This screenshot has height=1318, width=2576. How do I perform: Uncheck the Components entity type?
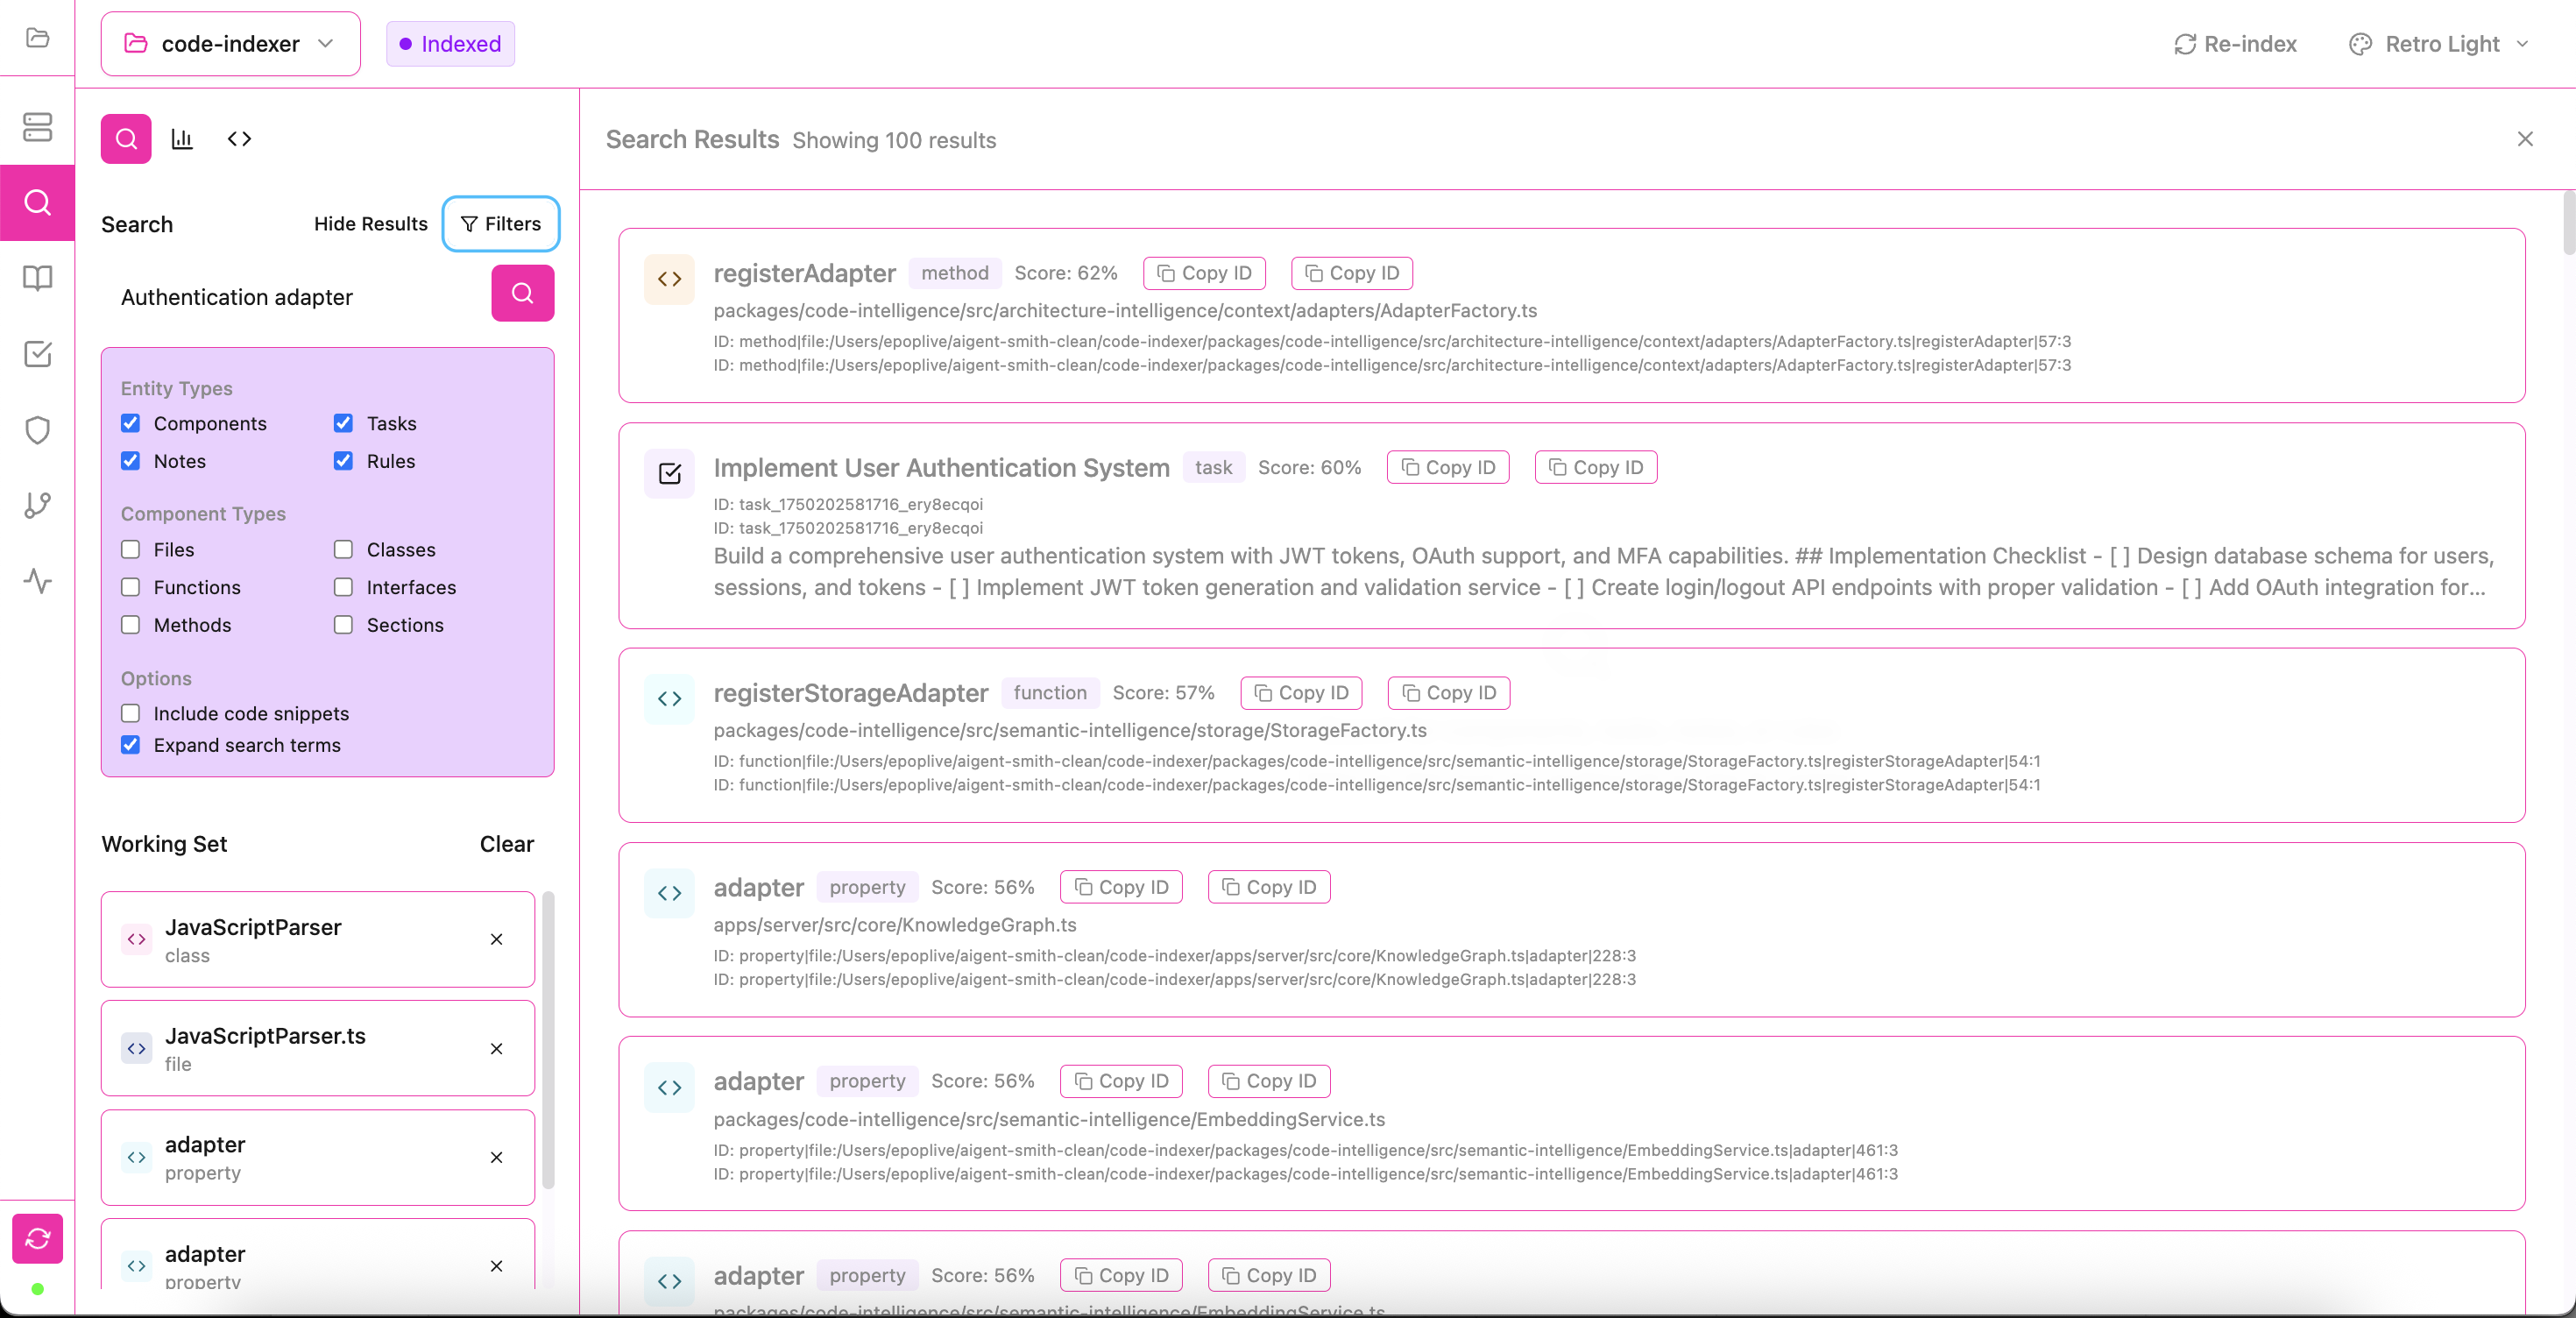[131, 423]
